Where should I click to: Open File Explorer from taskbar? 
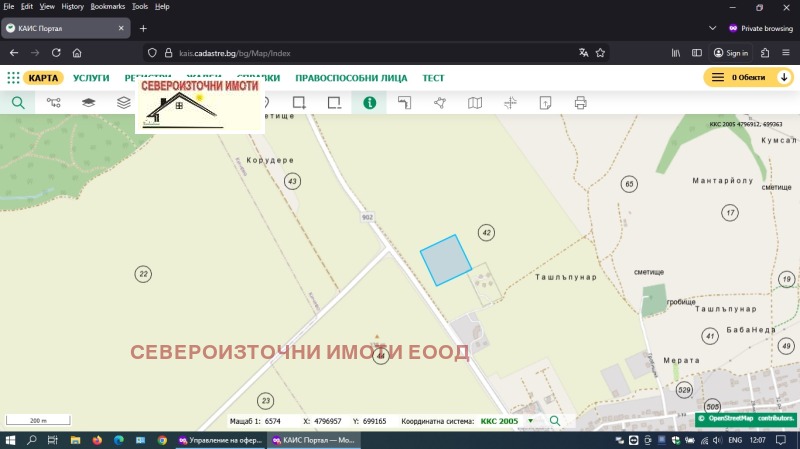(x=76, y=440)
